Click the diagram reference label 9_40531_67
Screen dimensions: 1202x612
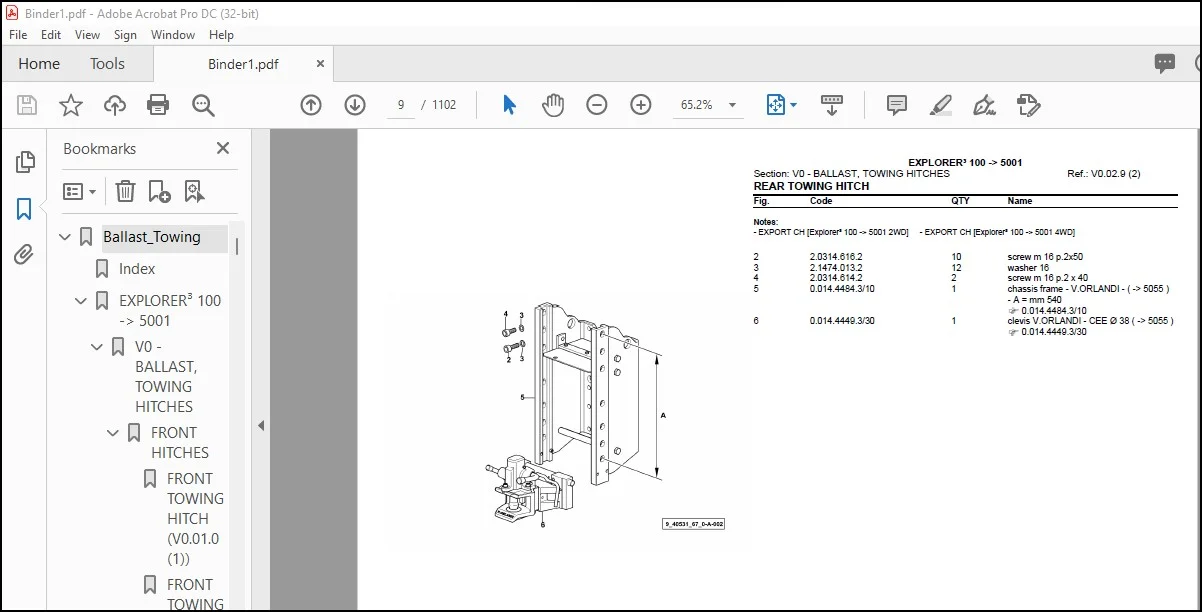click(693, 524)
